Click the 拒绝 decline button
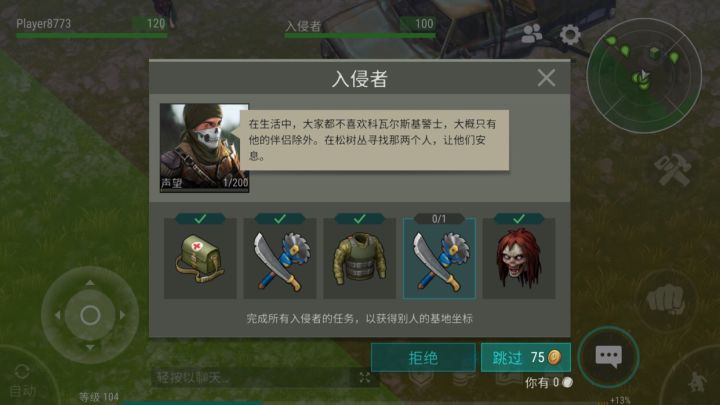This screenshot has width=720, height=405. (423, 357)
